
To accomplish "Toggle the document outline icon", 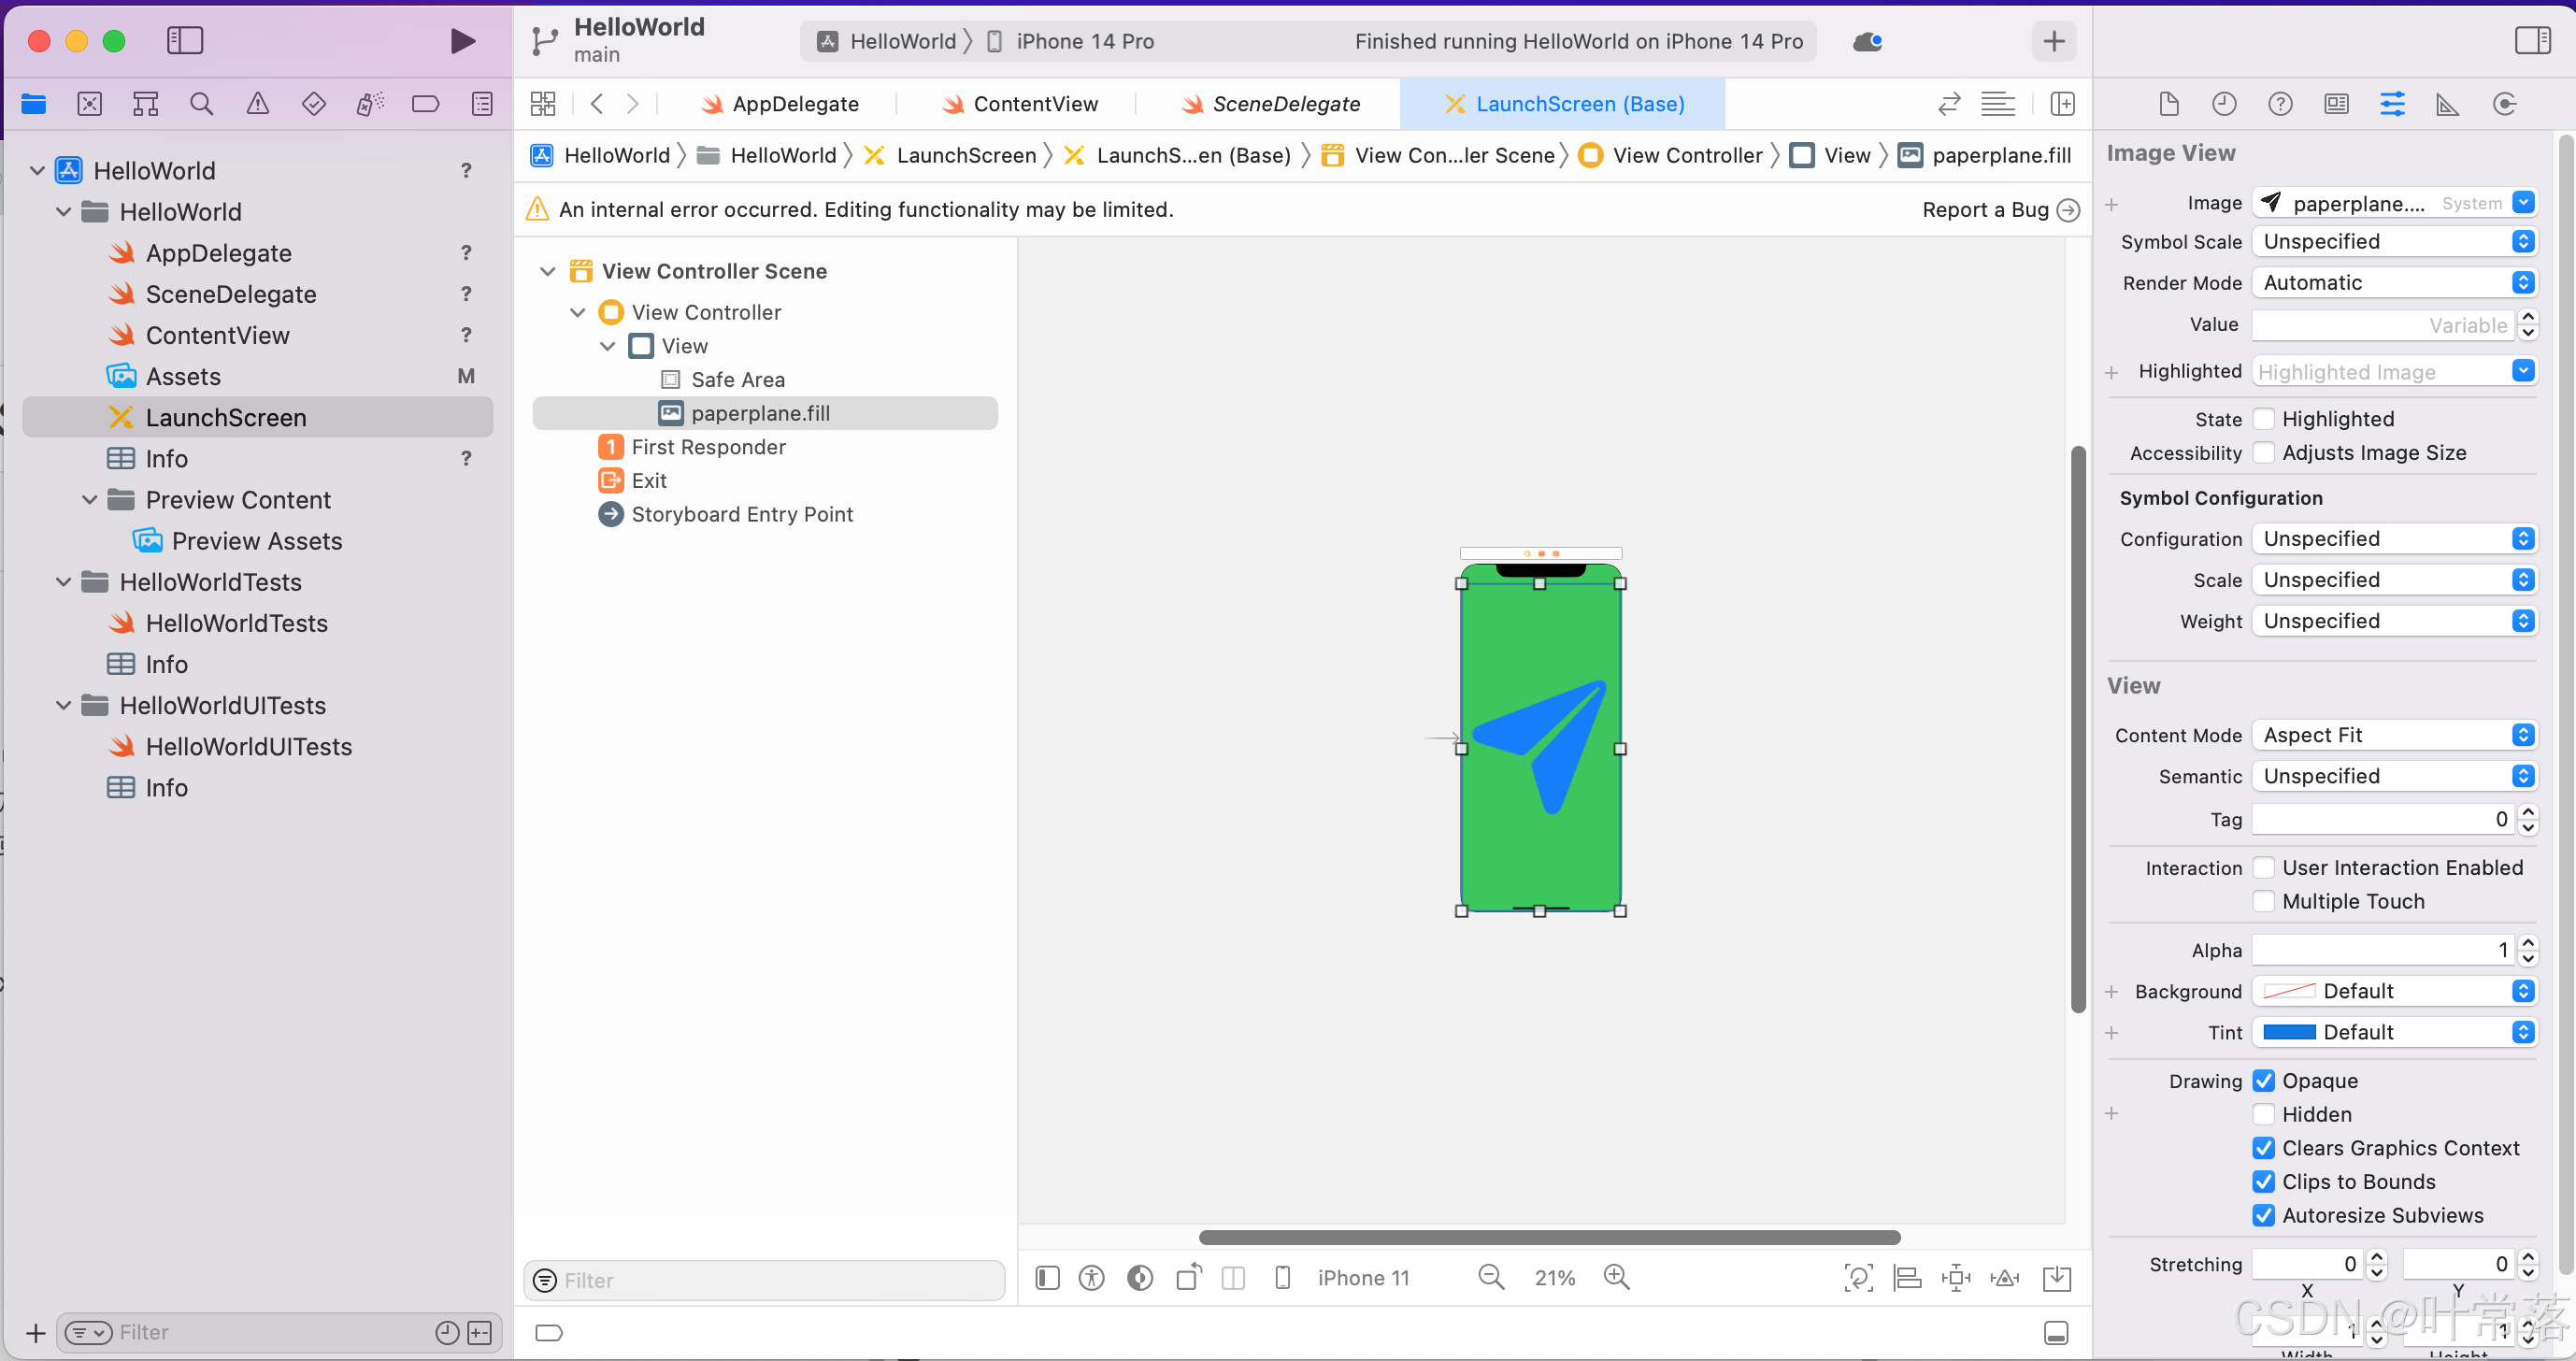I will 1047,1277.
